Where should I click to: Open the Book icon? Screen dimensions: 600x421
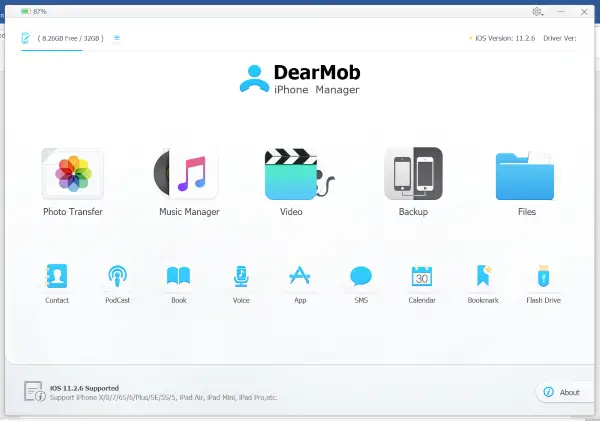tap(179, 276)
